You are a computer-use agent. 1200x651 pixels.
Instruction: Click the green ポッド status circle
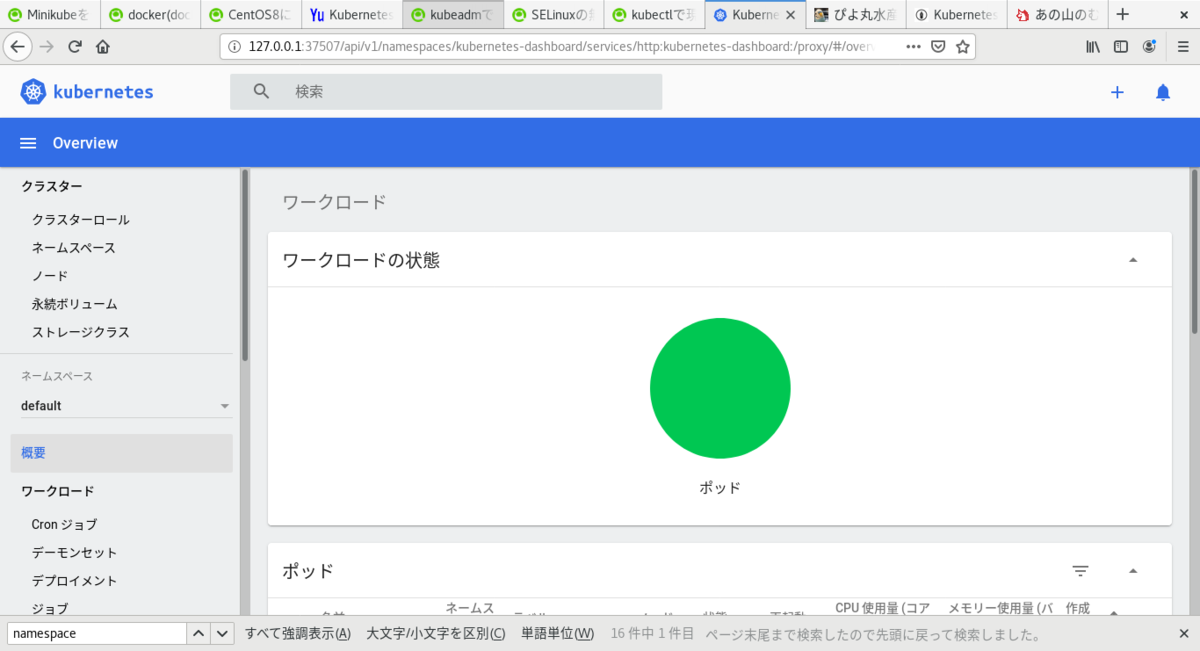[720, 388]
